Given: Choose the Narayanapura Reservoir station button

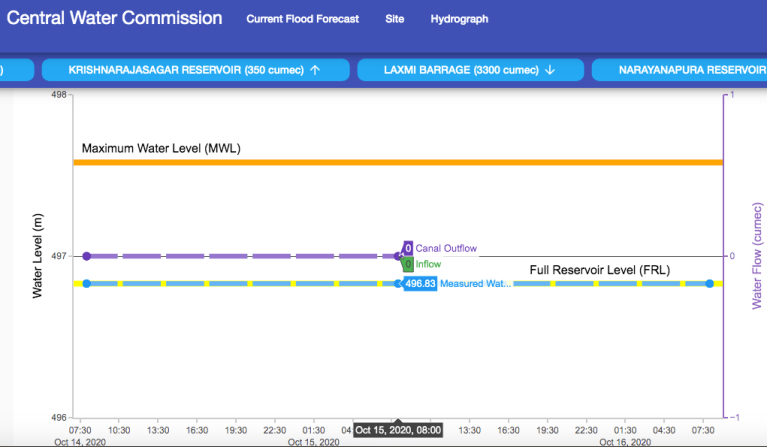Looking at the screenshot, I should 678,70.
